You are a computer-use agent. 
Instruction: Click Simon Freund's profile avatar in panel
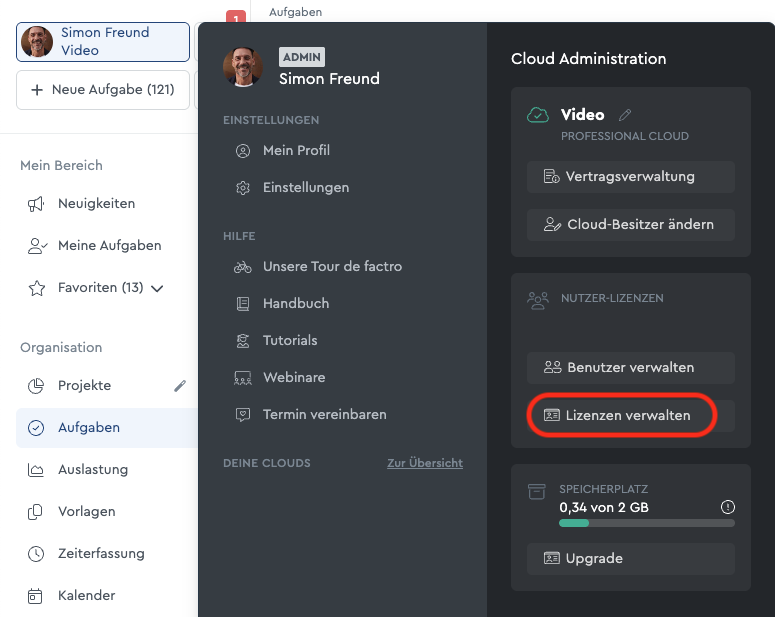[243, 67]
